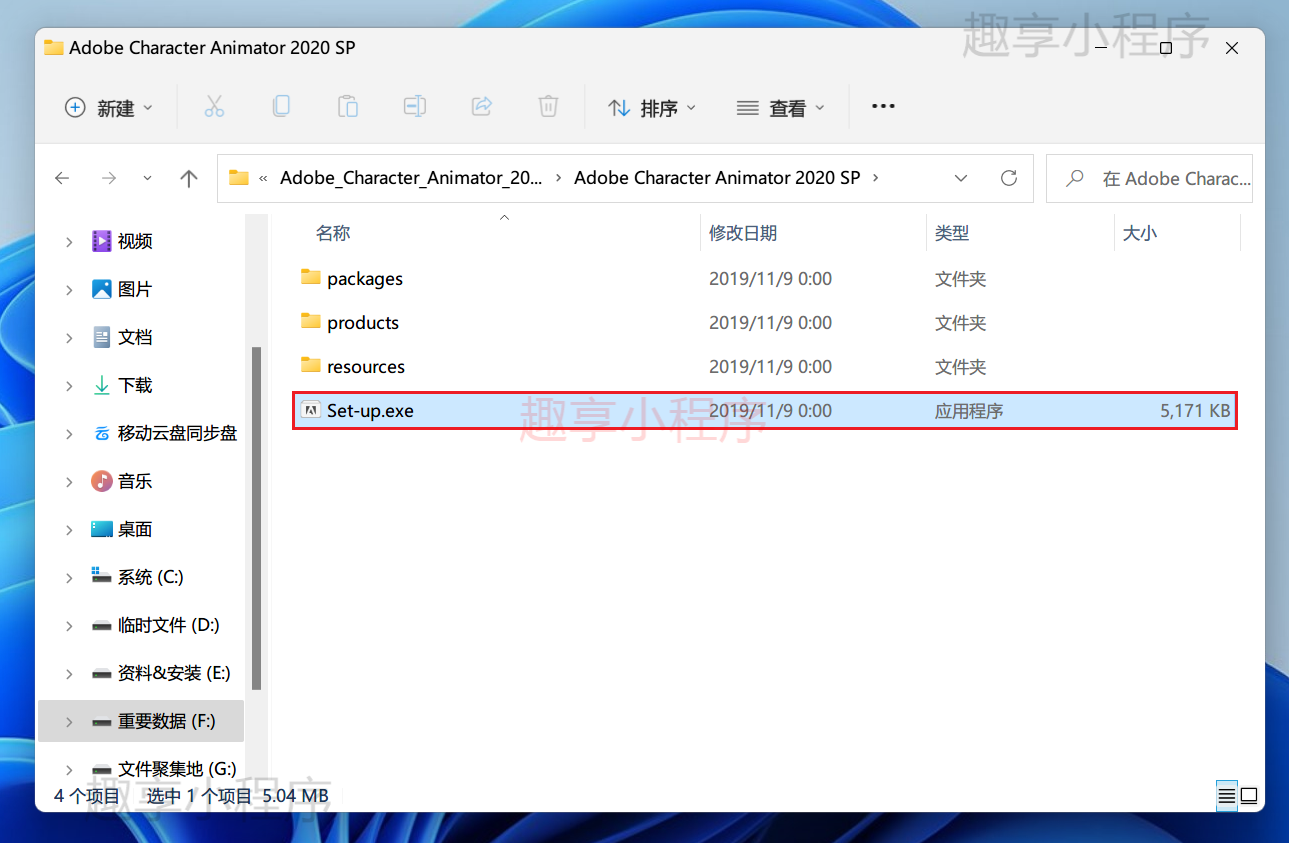Open the 查看 view dropdown
1289x843 pixels.
[781, 107]
